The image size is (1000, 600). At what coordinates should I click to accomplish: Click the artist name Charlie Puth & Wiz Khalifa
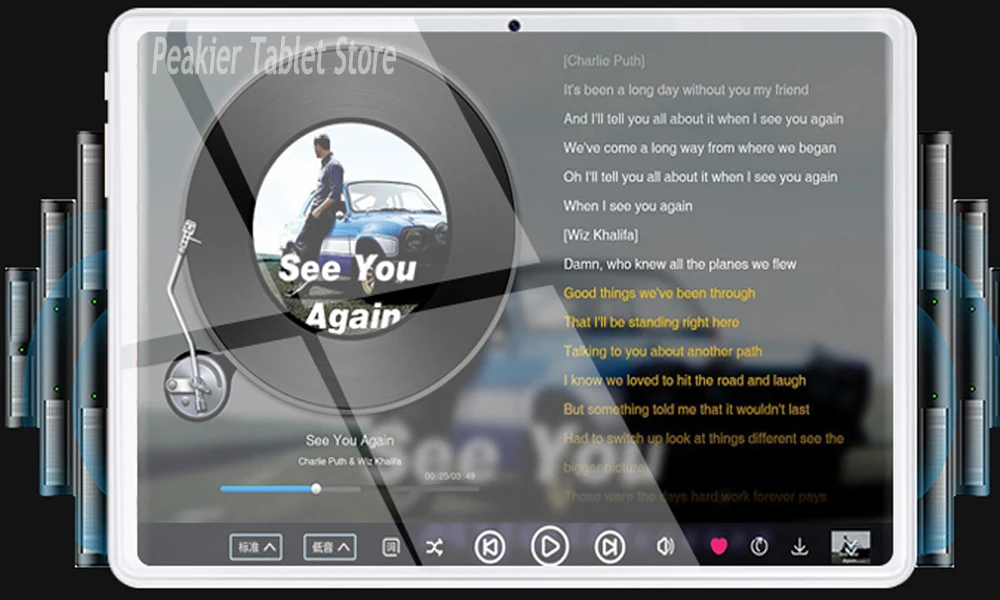click(349, 461)
